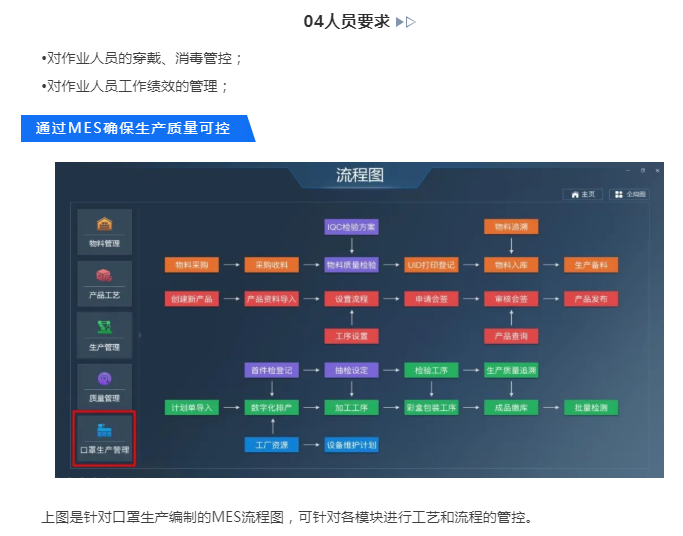Select the 物料质量检验 flow node
The height and width of the screenshot is (536, 683).
(351, 265)
